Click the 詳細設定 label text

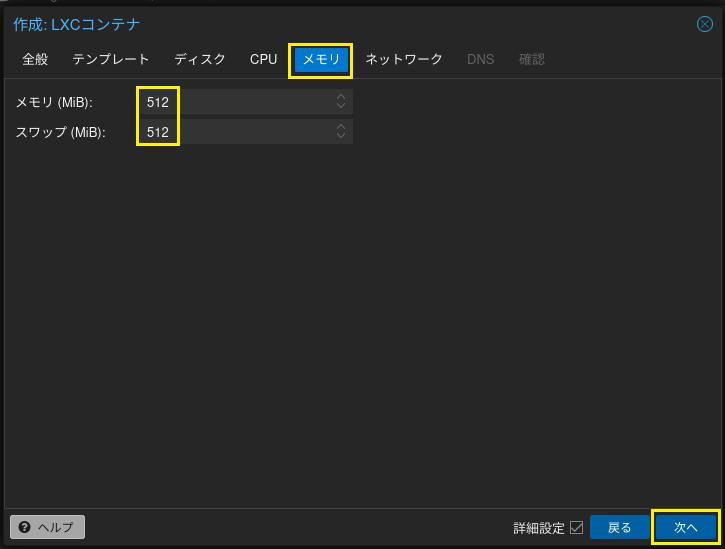(539, 528)
